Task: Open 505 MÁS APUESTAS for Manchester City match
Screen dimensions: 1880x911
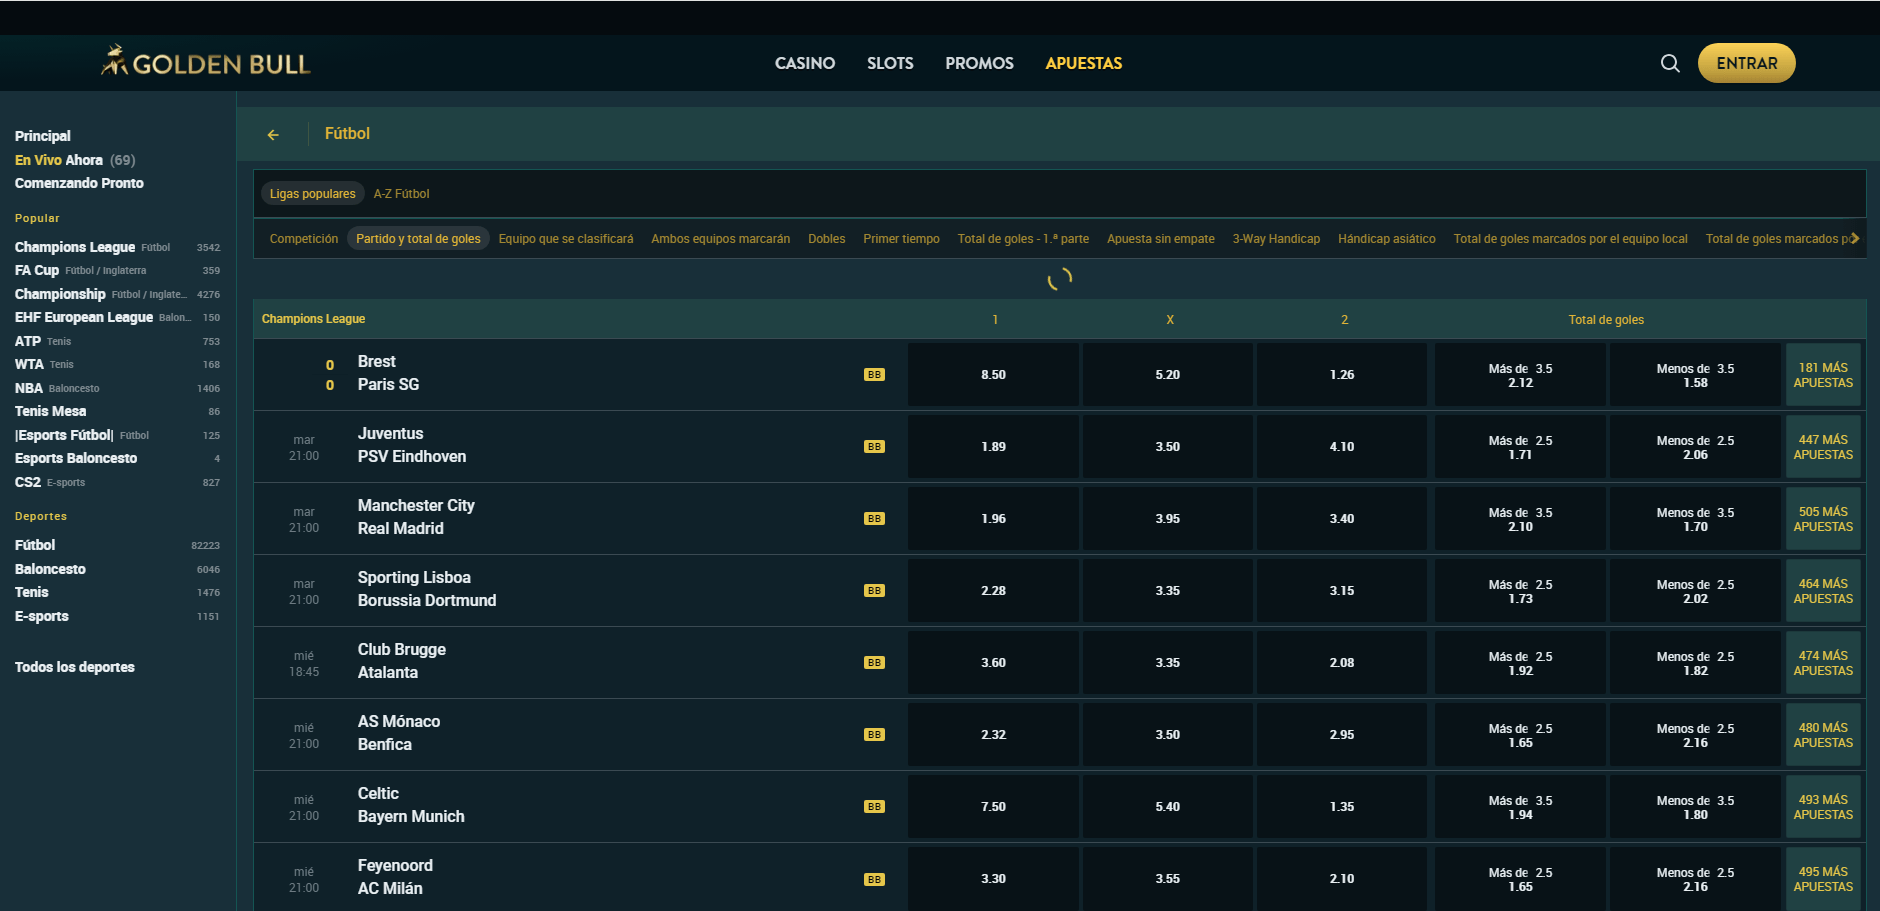Action: pyautogui.click(x=1823, y=519)
